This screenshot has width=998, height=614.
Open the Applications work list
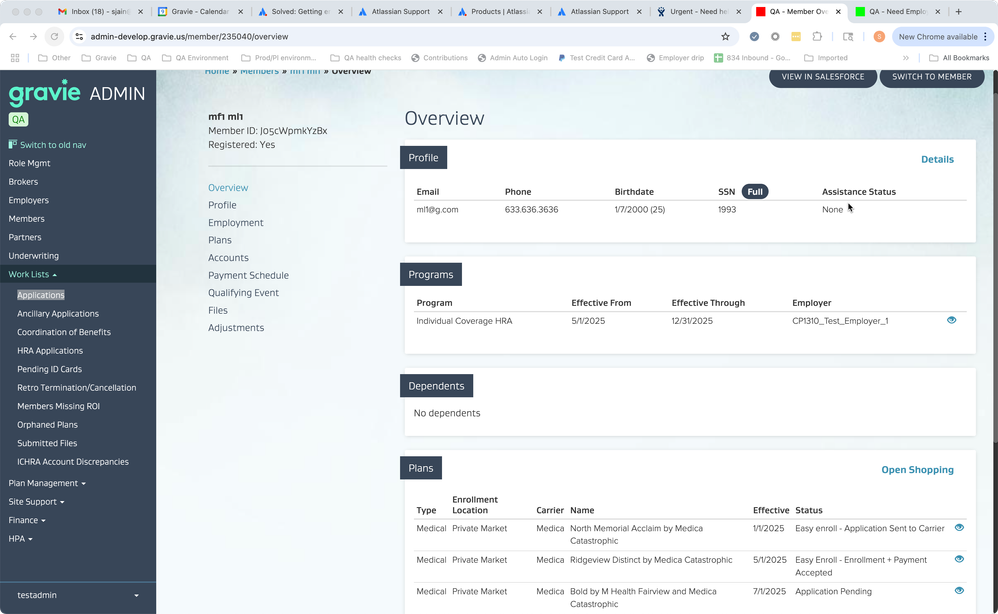(x=41, y=295)
